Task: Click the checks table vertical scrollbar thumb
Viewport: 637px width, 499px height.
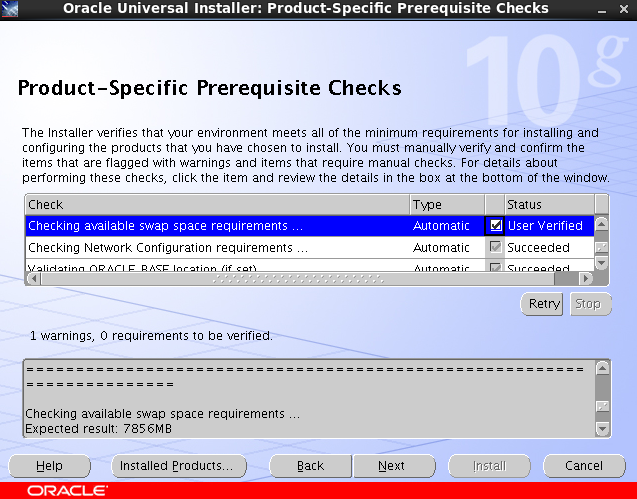Action: click(602, 247)
